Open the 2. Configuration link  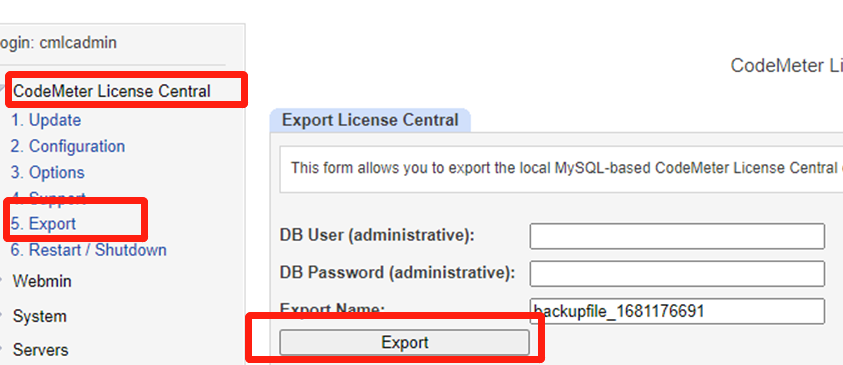68,146
